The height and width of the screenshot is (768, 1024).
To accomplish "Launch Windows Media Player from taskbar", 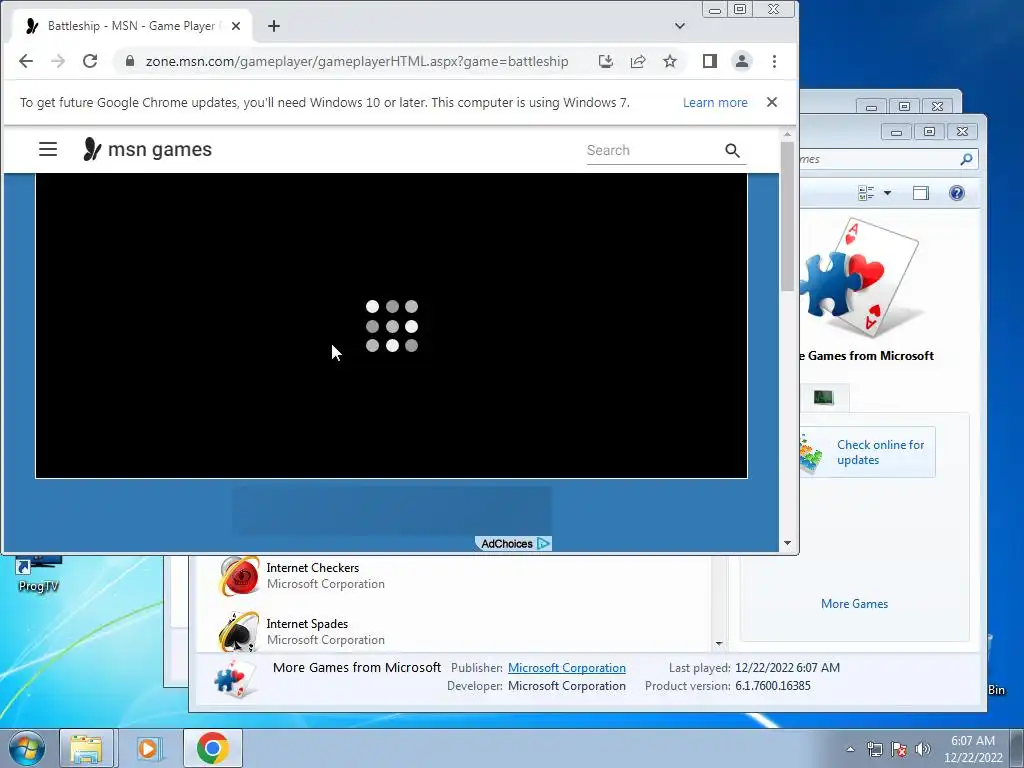I will click(148, 748).
